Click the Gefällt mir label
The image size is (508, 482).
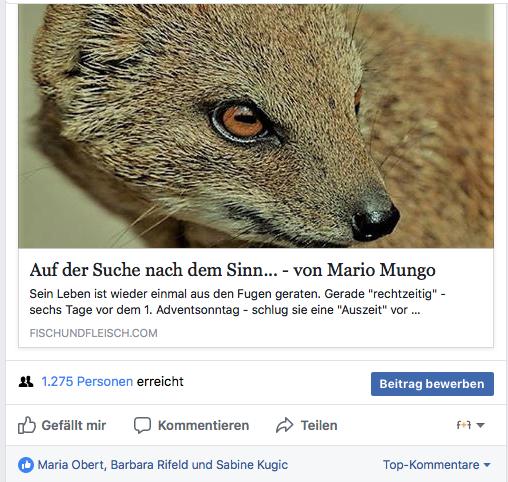pos(74,425)
